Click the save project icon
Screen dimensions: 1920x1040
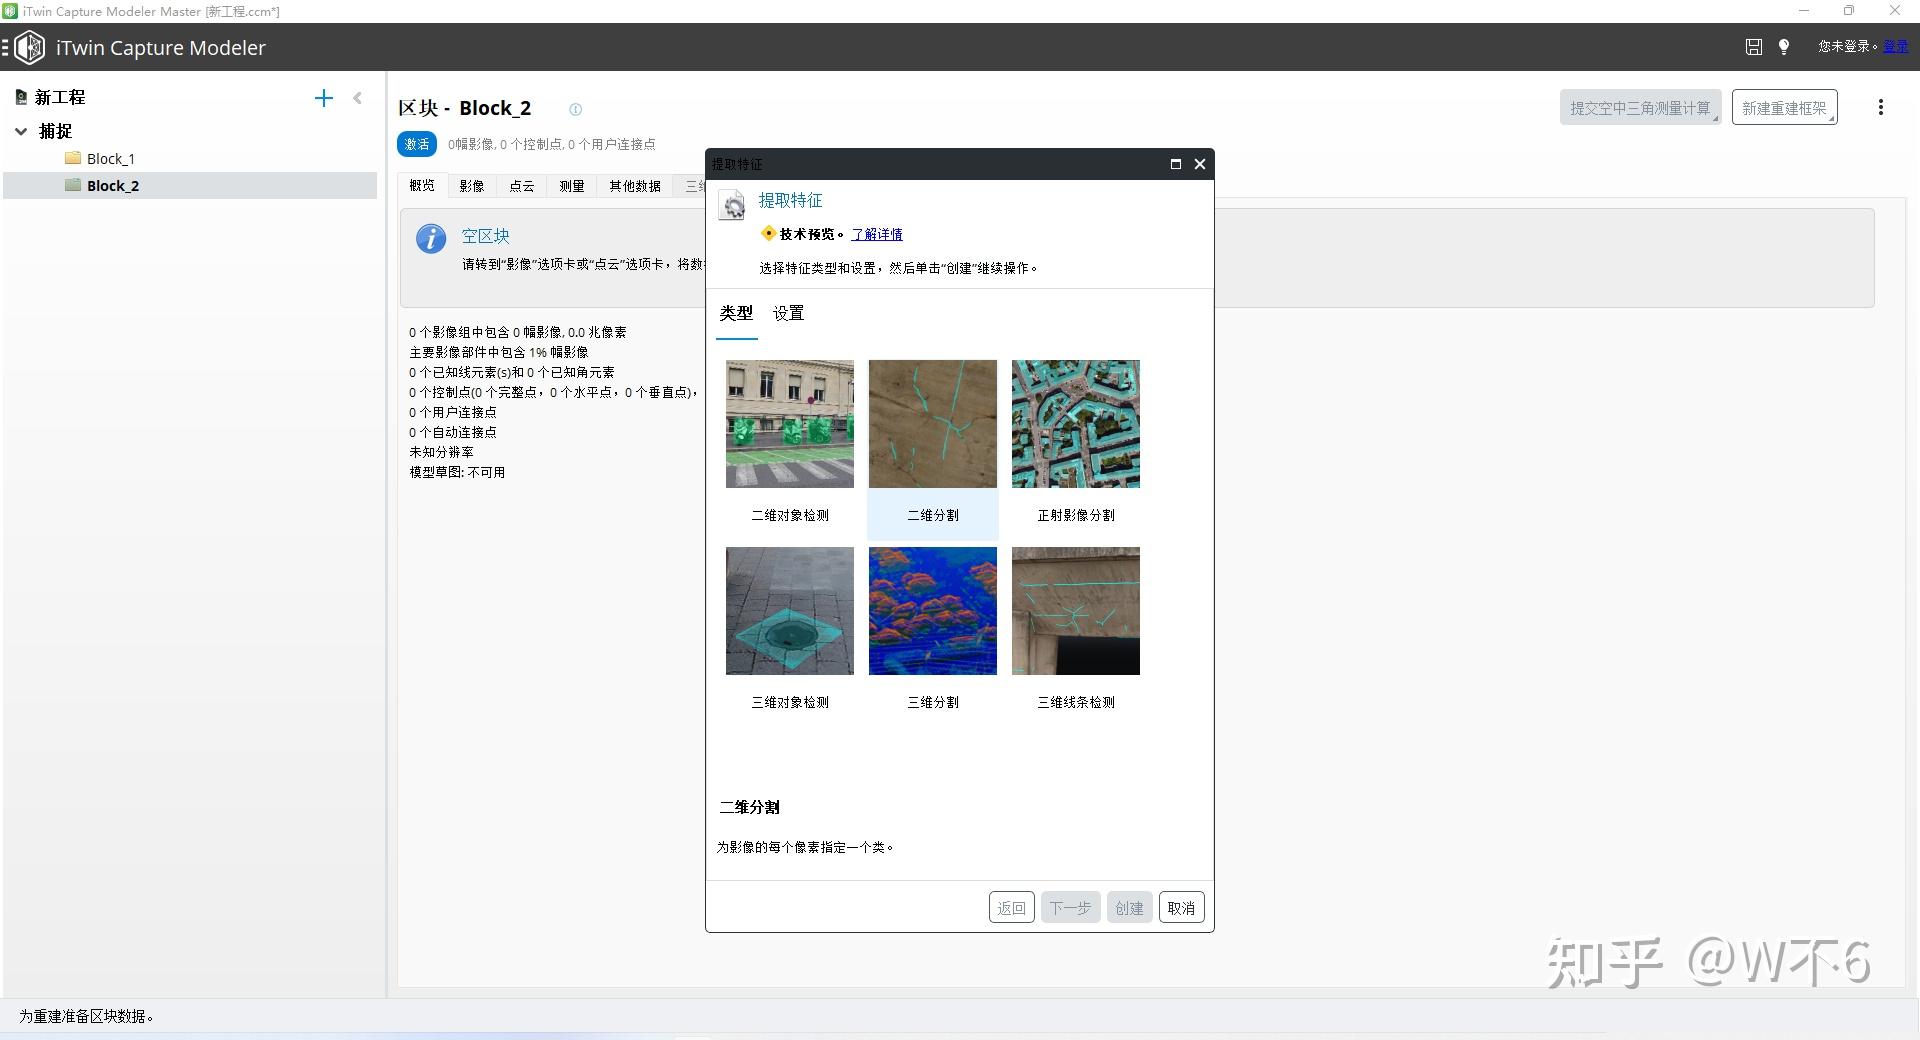point(1753,47)
